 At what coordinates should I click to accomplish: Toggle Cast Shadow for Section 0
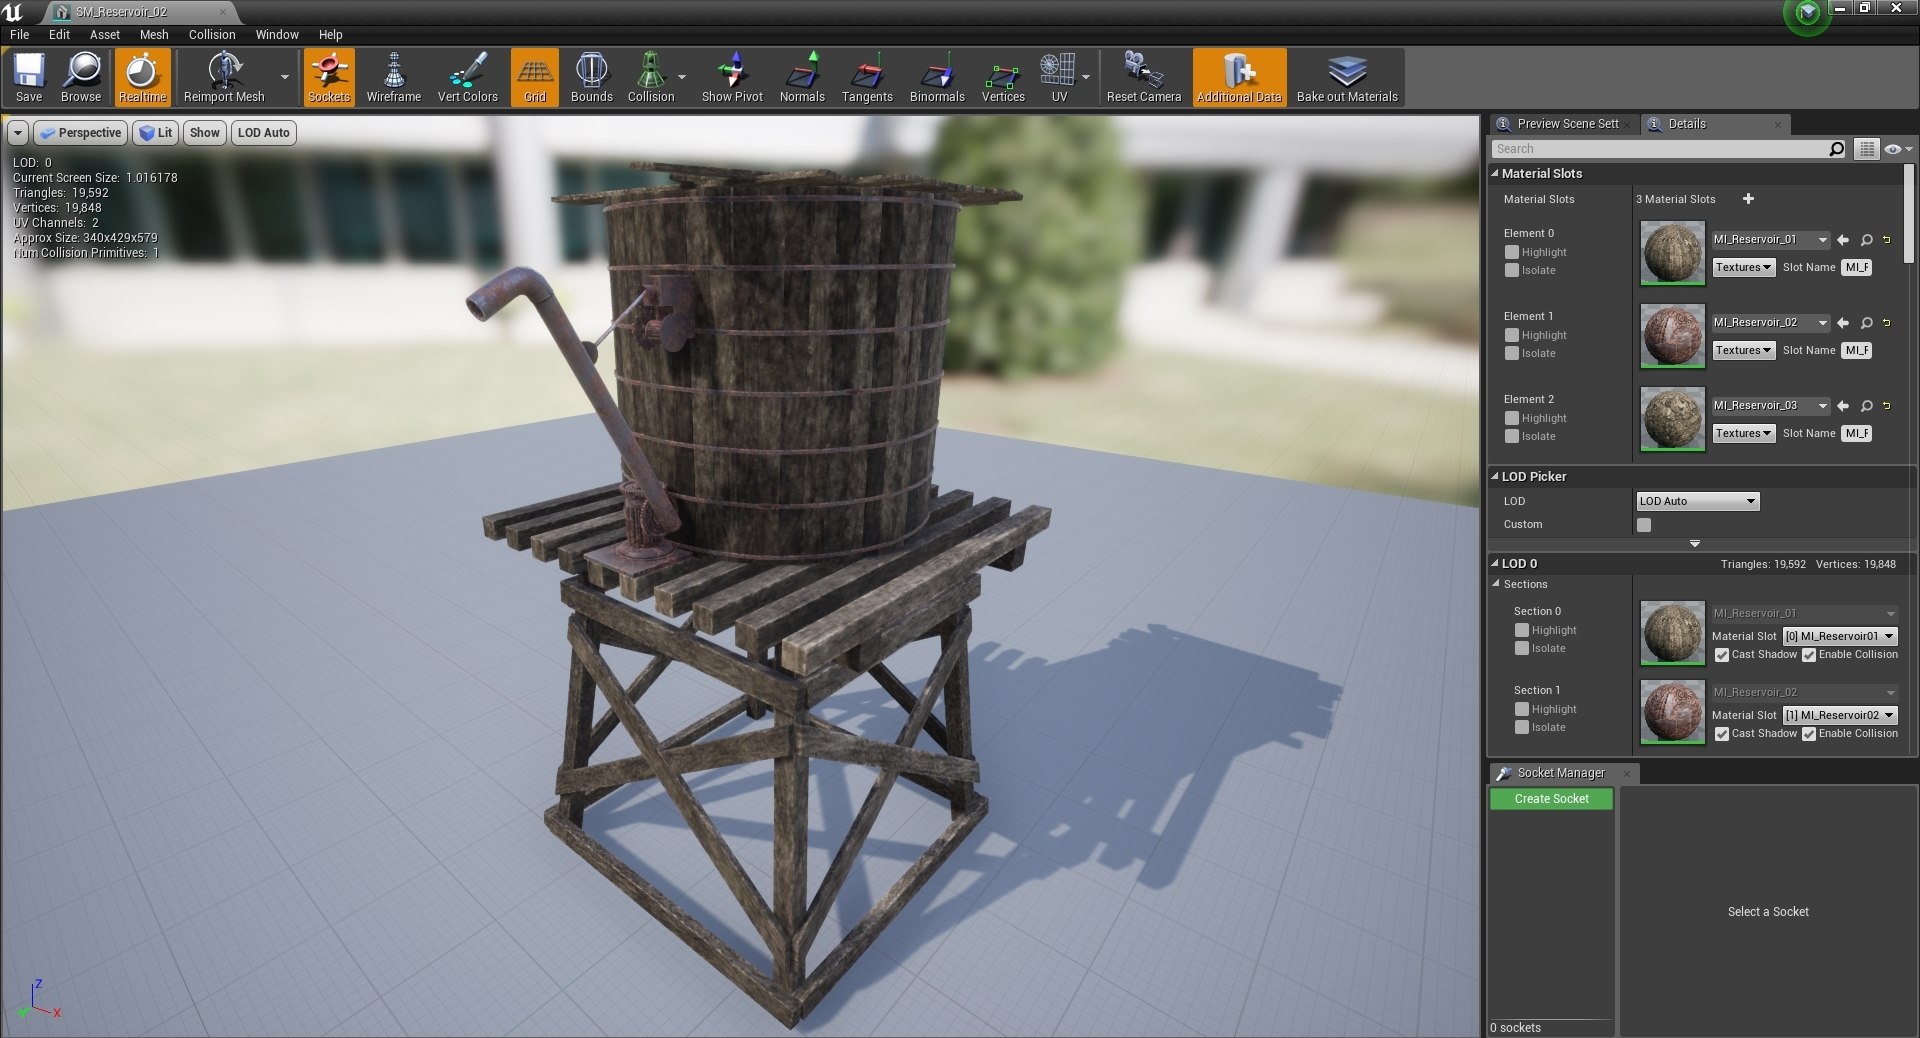pyautogui.click(x=1722, y=655)
